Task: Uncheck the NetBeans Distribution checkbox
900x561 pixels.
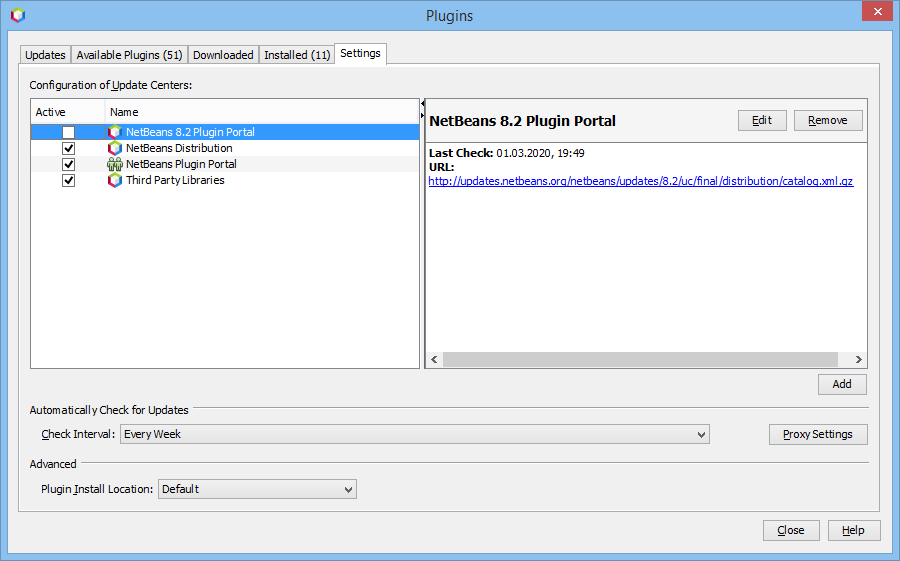Action: point(68,148)
